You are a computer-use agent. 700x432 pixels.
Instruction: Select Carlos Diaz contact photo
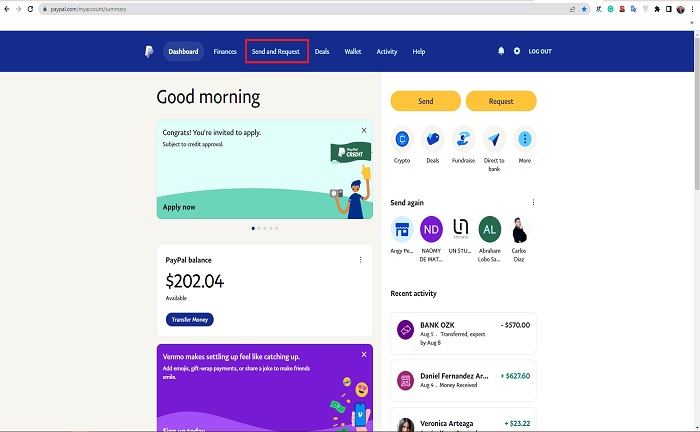coord(519,229)
